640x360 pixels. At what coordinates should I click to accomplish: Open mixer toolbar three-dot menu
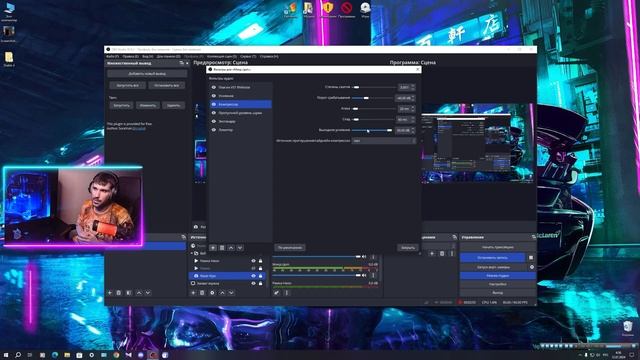(x=287, y=293)
